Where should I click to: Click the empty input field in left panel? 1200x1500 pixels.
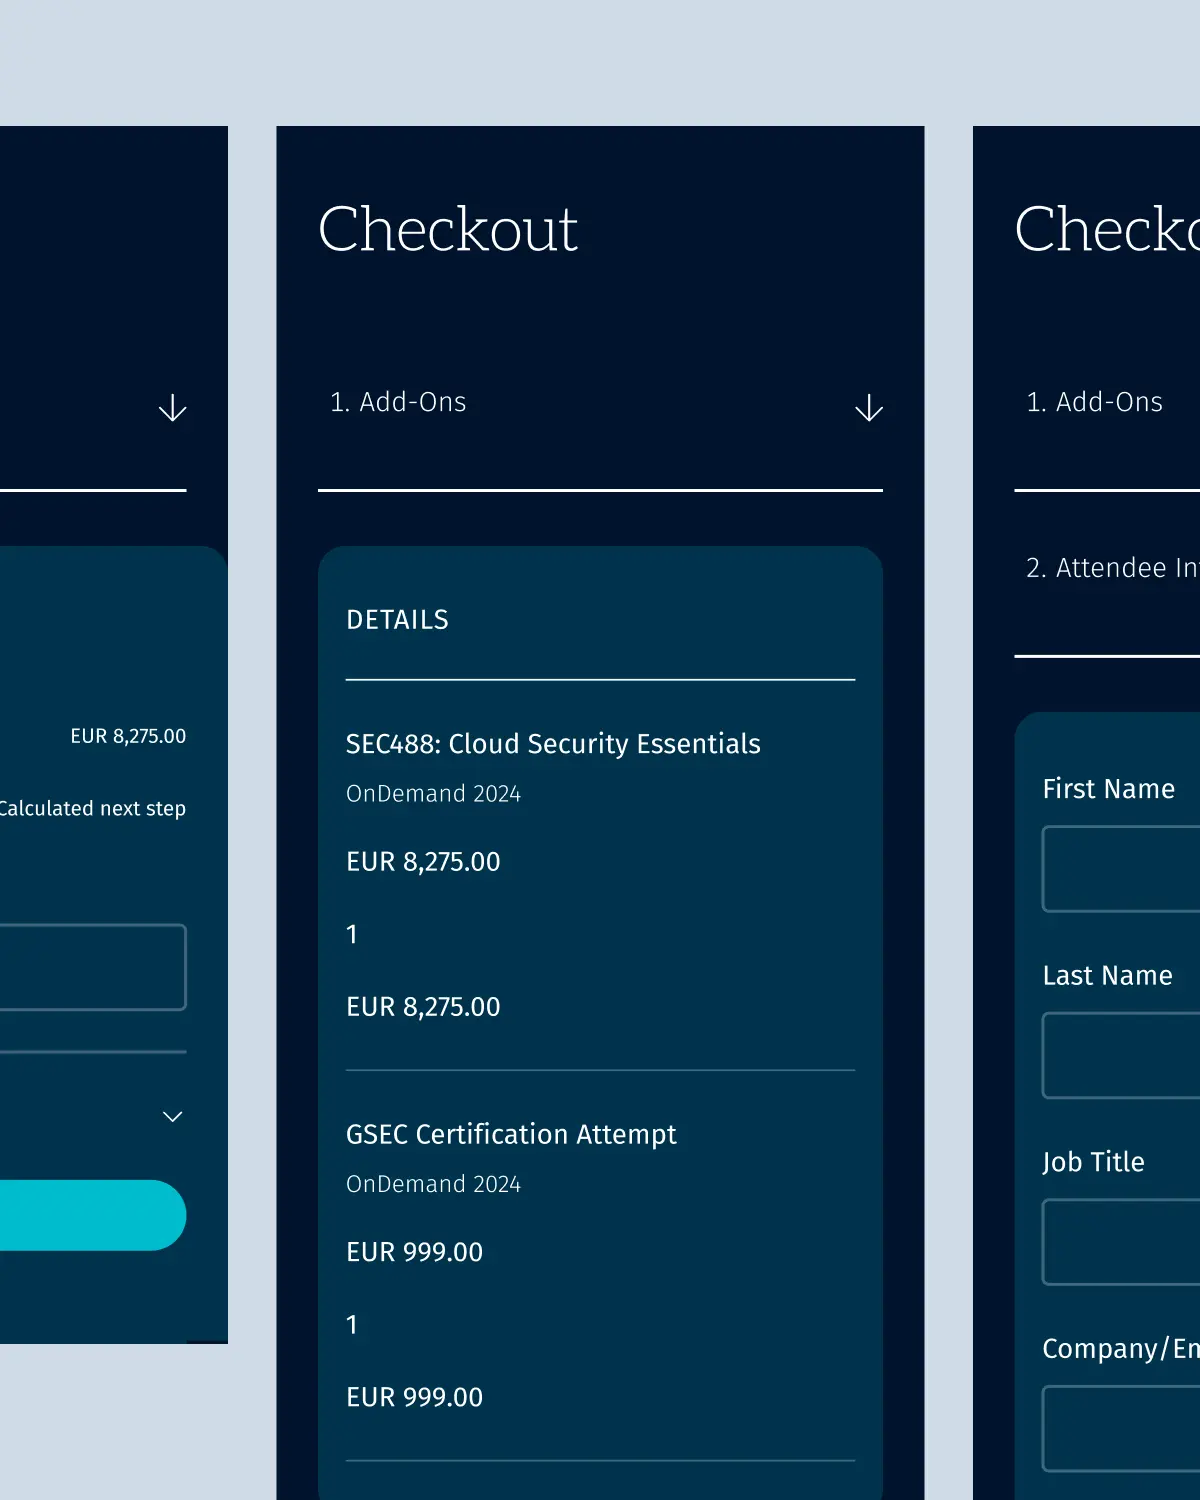tap(92, 967)
